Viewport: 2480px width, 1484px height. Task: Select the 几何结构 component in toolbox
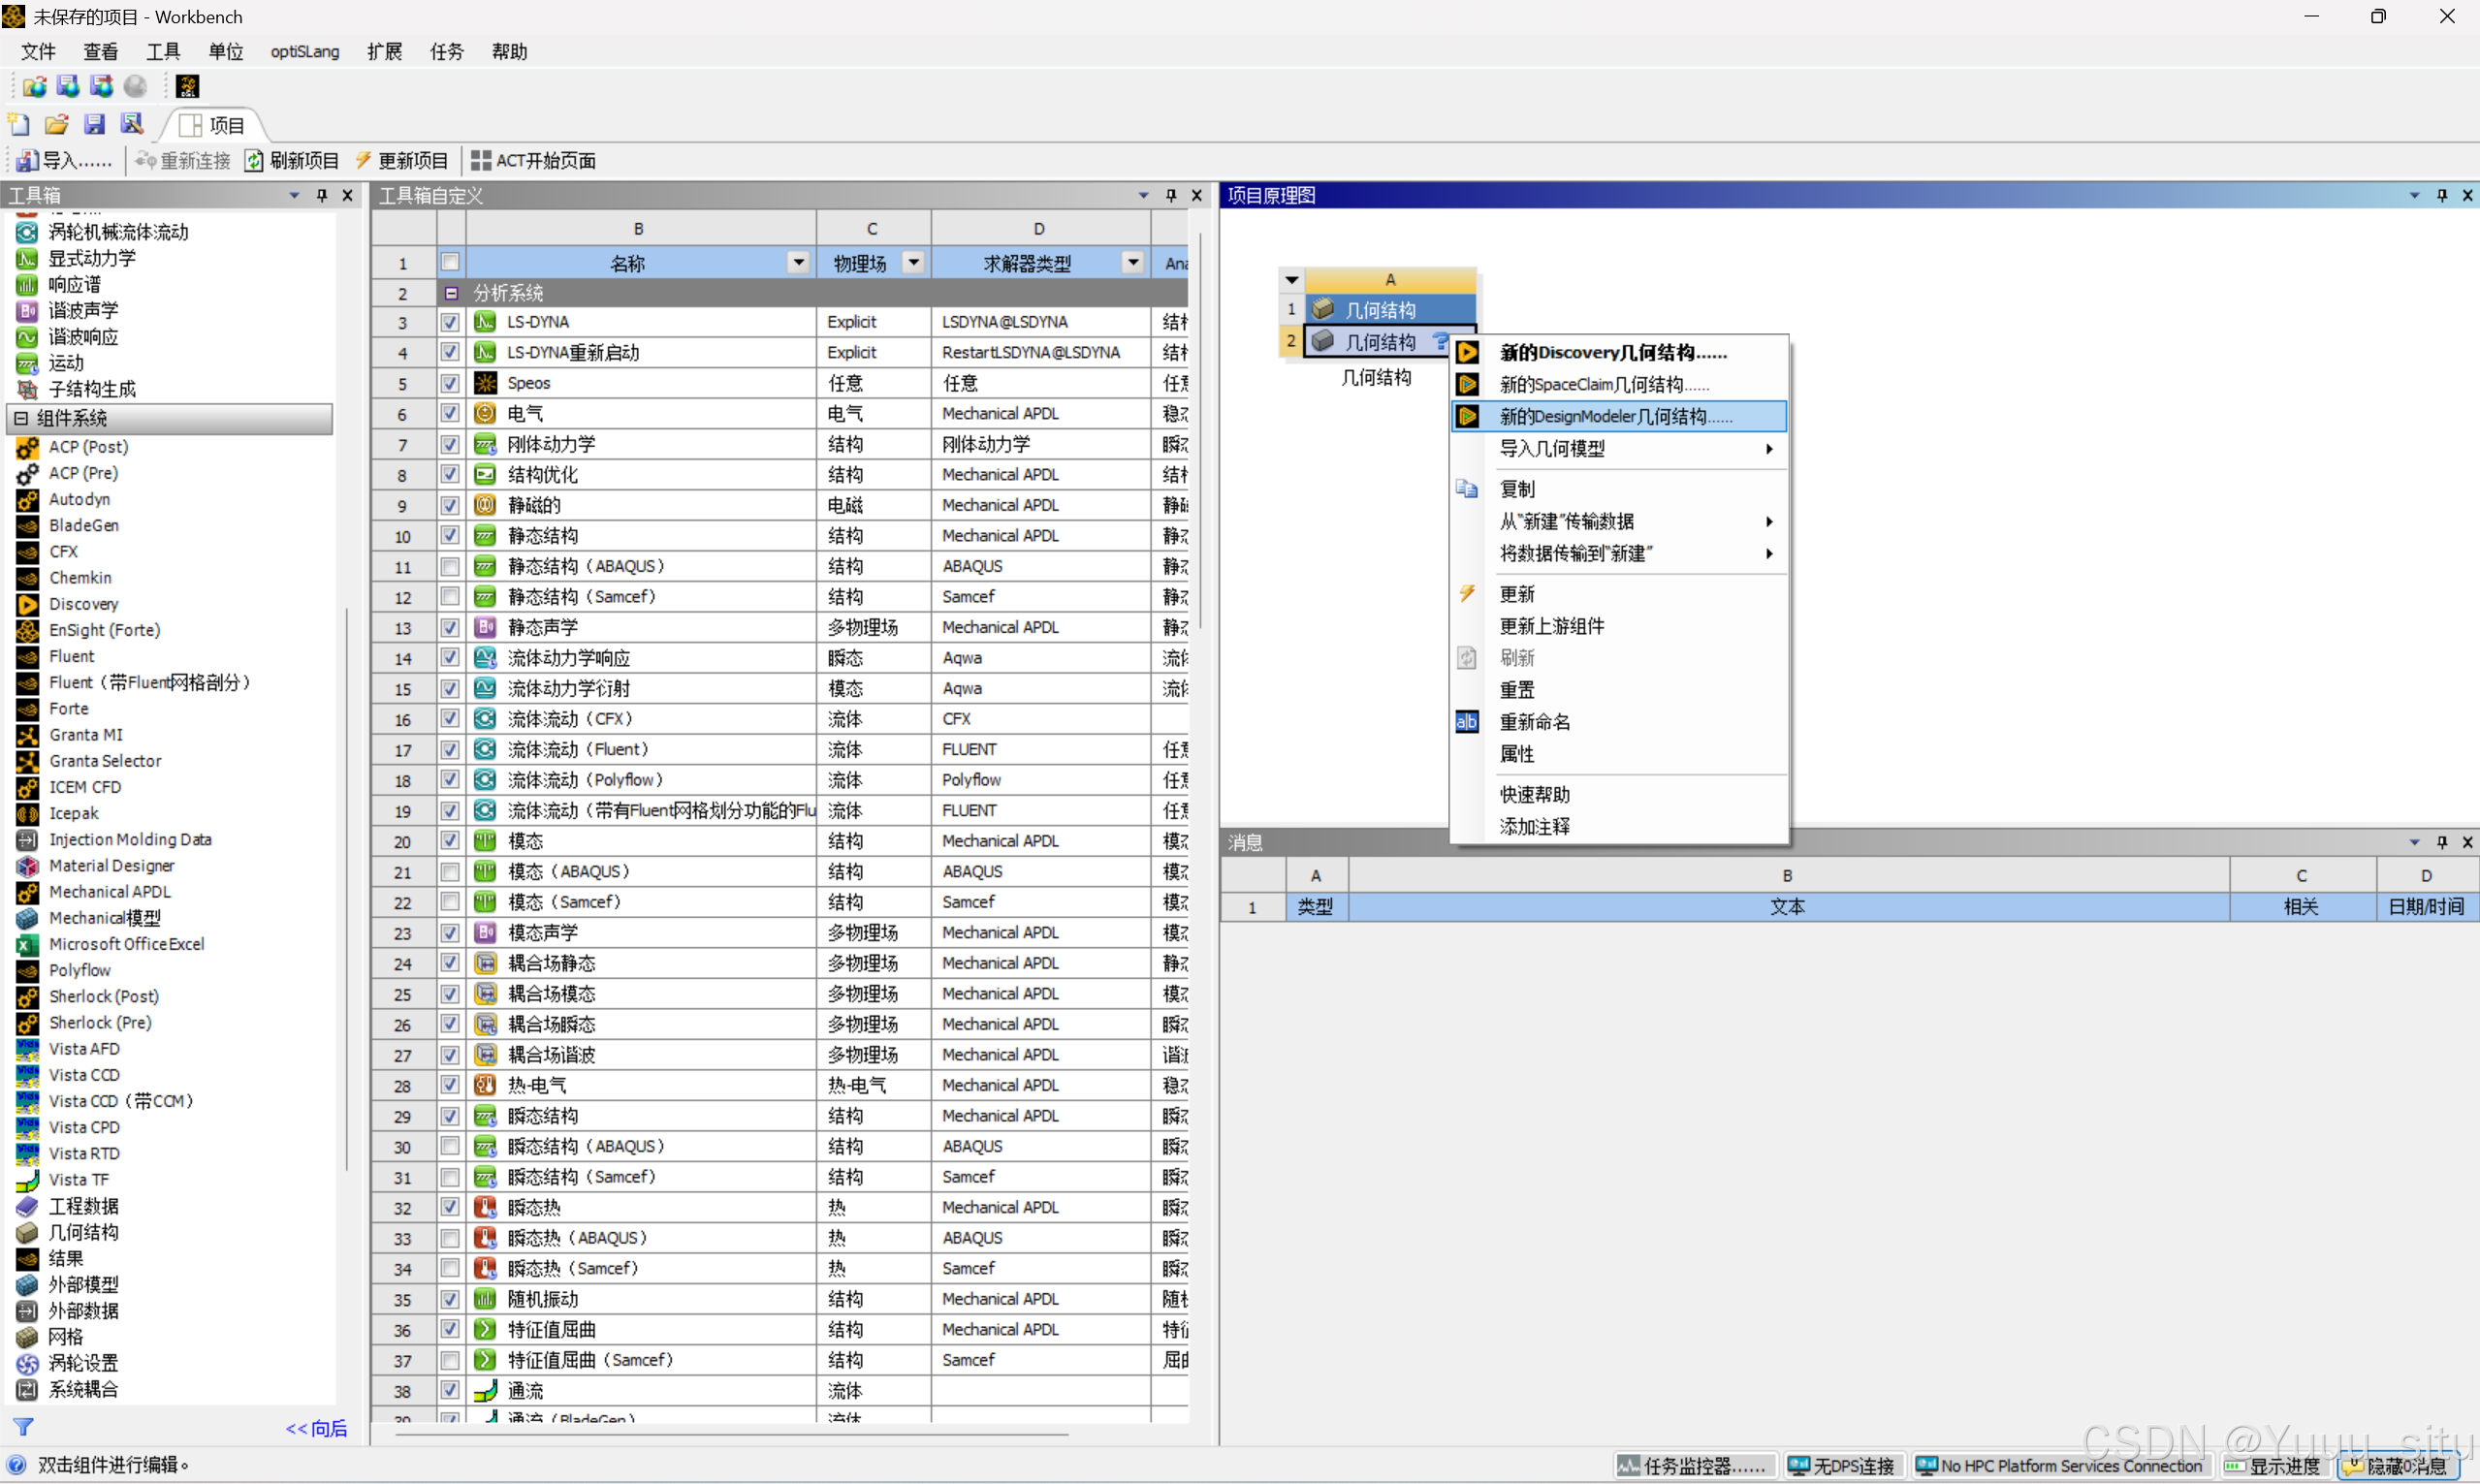[x=84, y=1232]
